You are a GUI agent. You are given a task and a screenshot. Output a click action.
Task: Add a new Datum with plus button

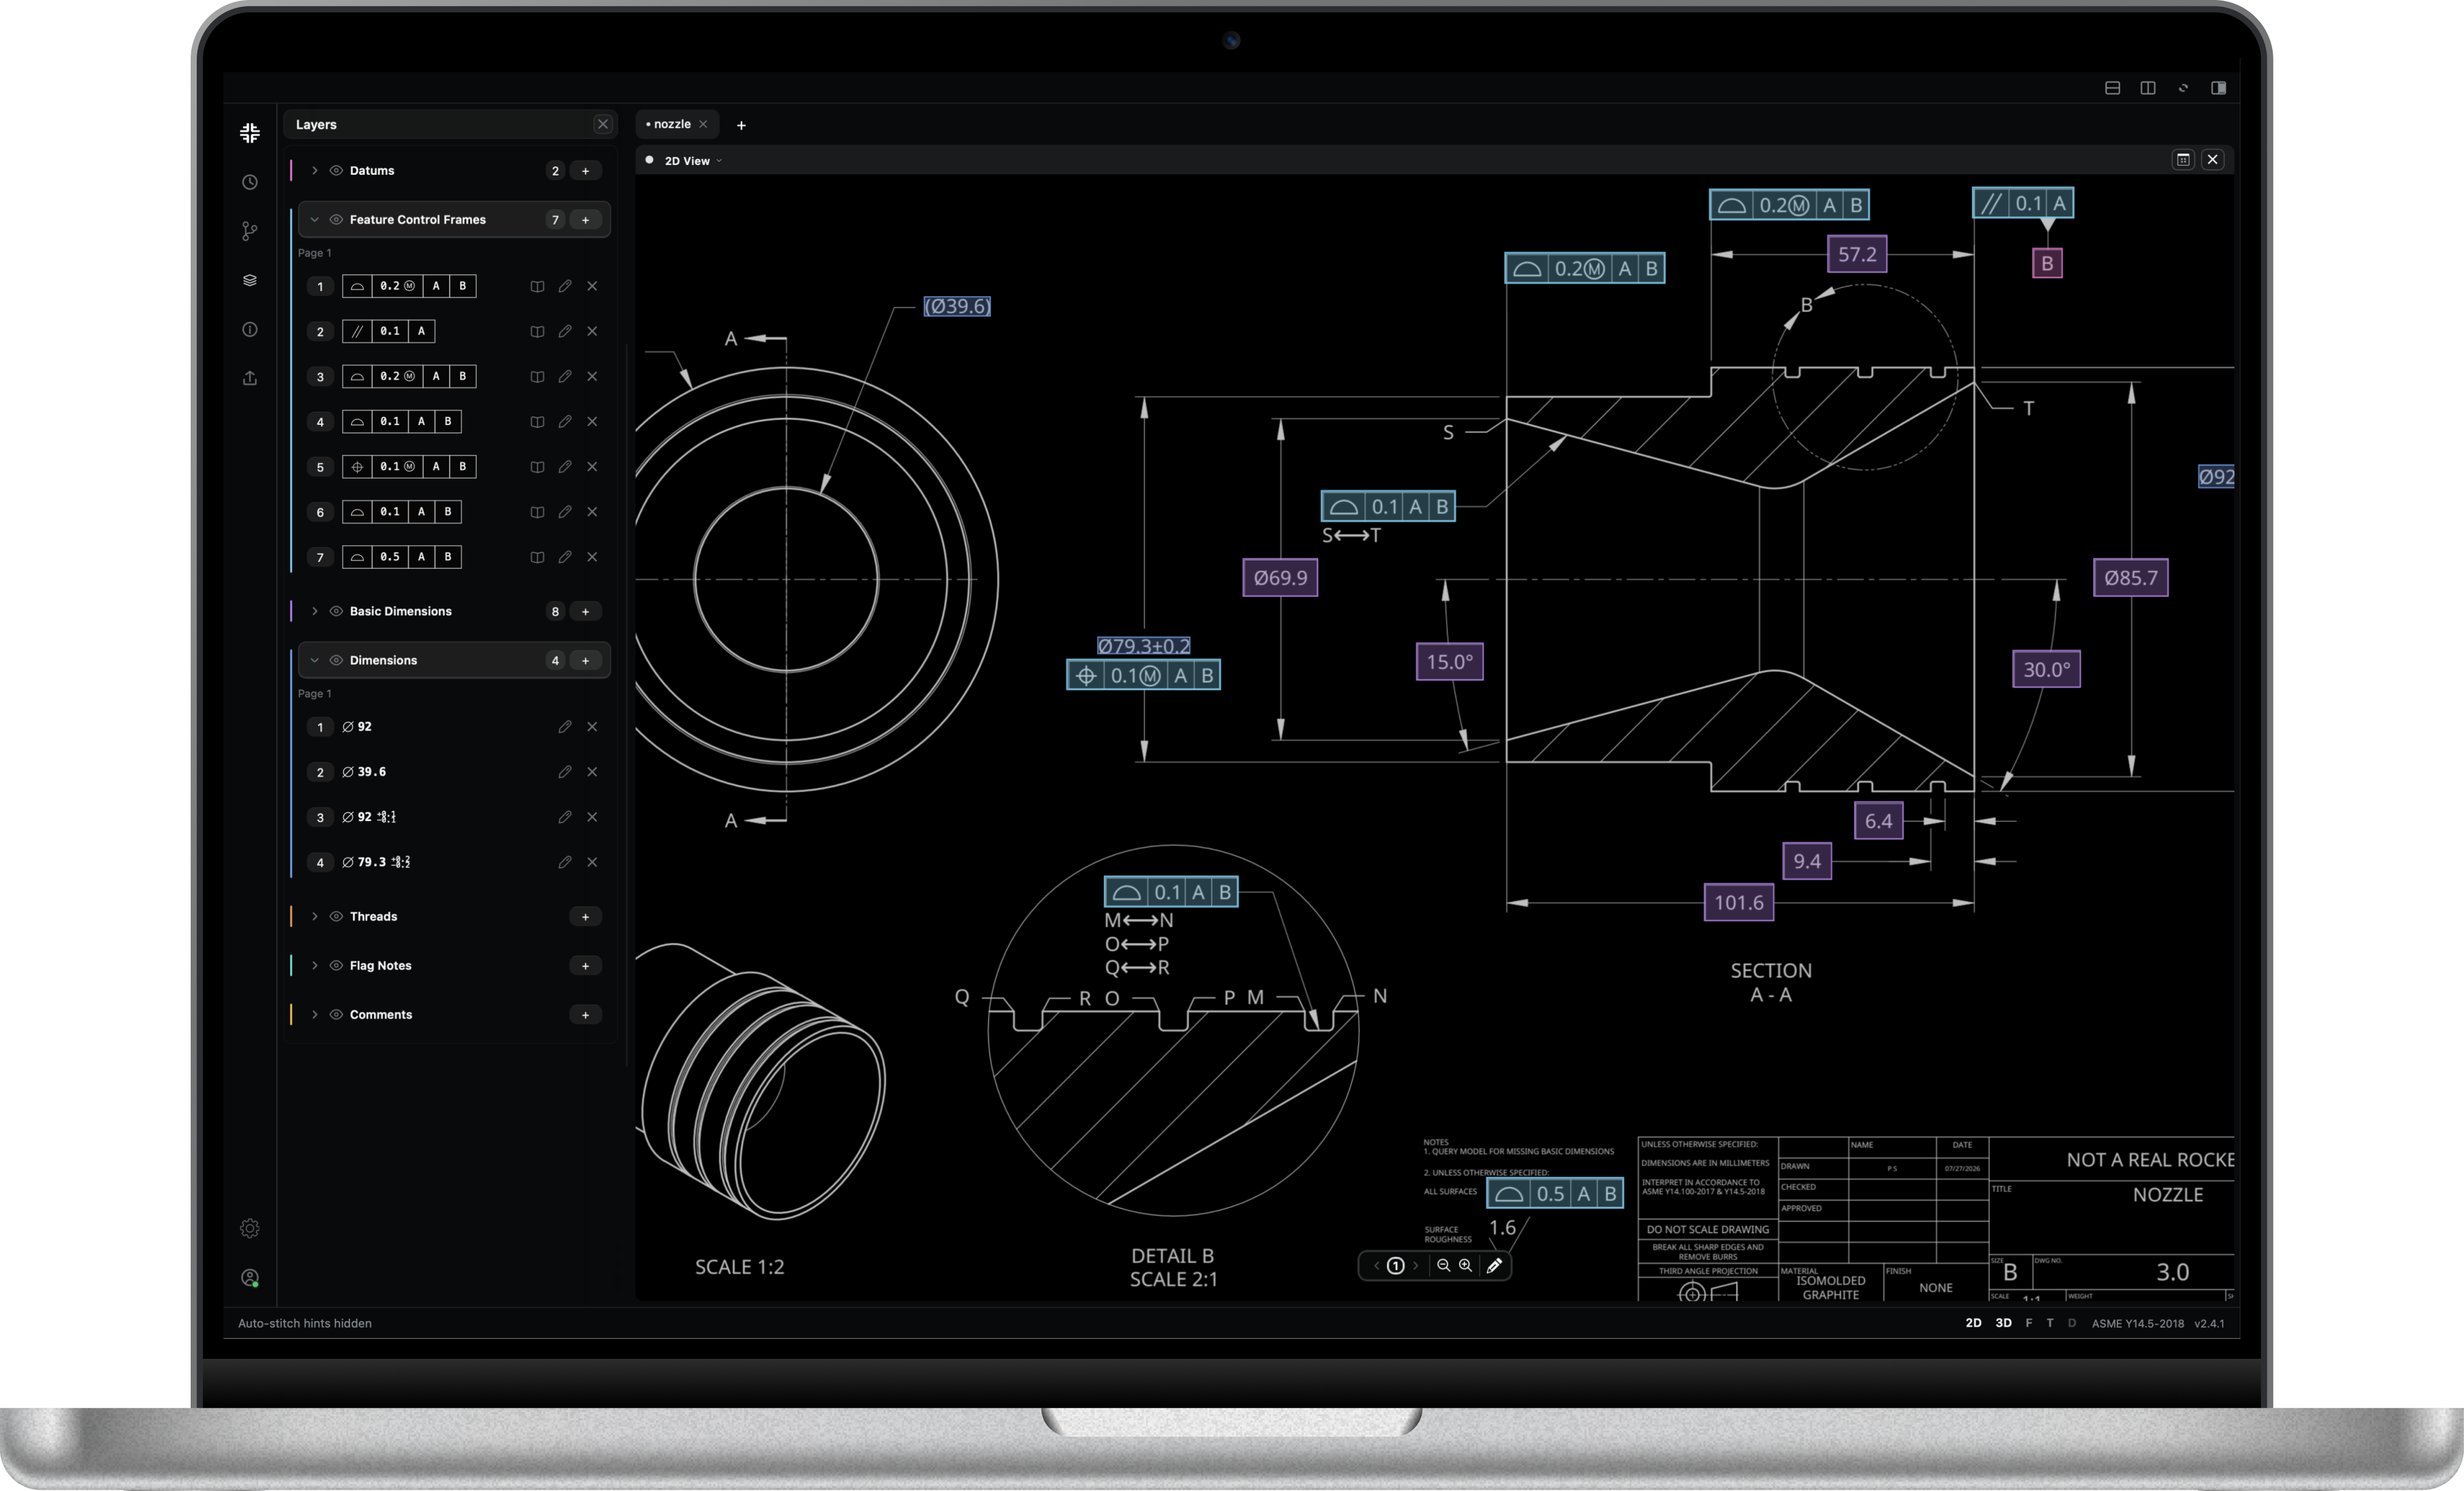click(585, 170)
